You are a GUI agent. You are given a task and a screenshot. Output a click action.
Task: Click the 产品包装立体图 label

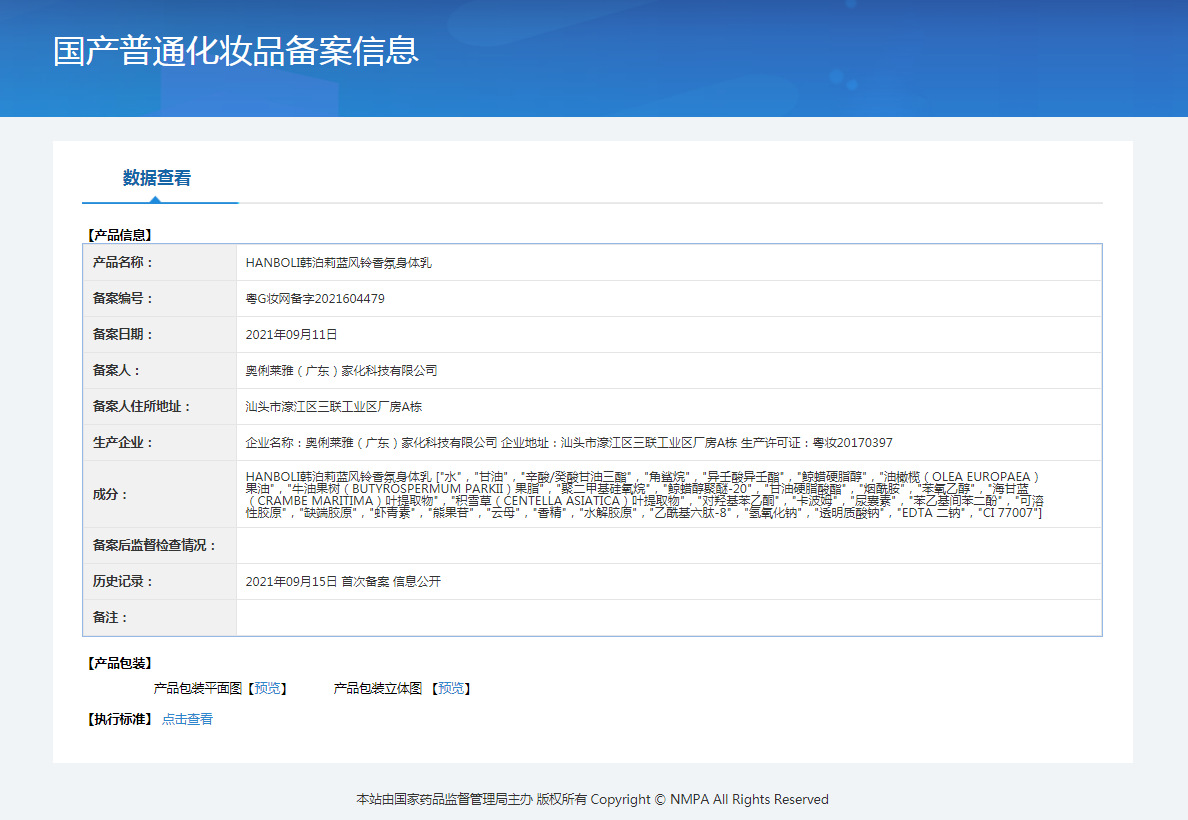(x=377, y=688)
